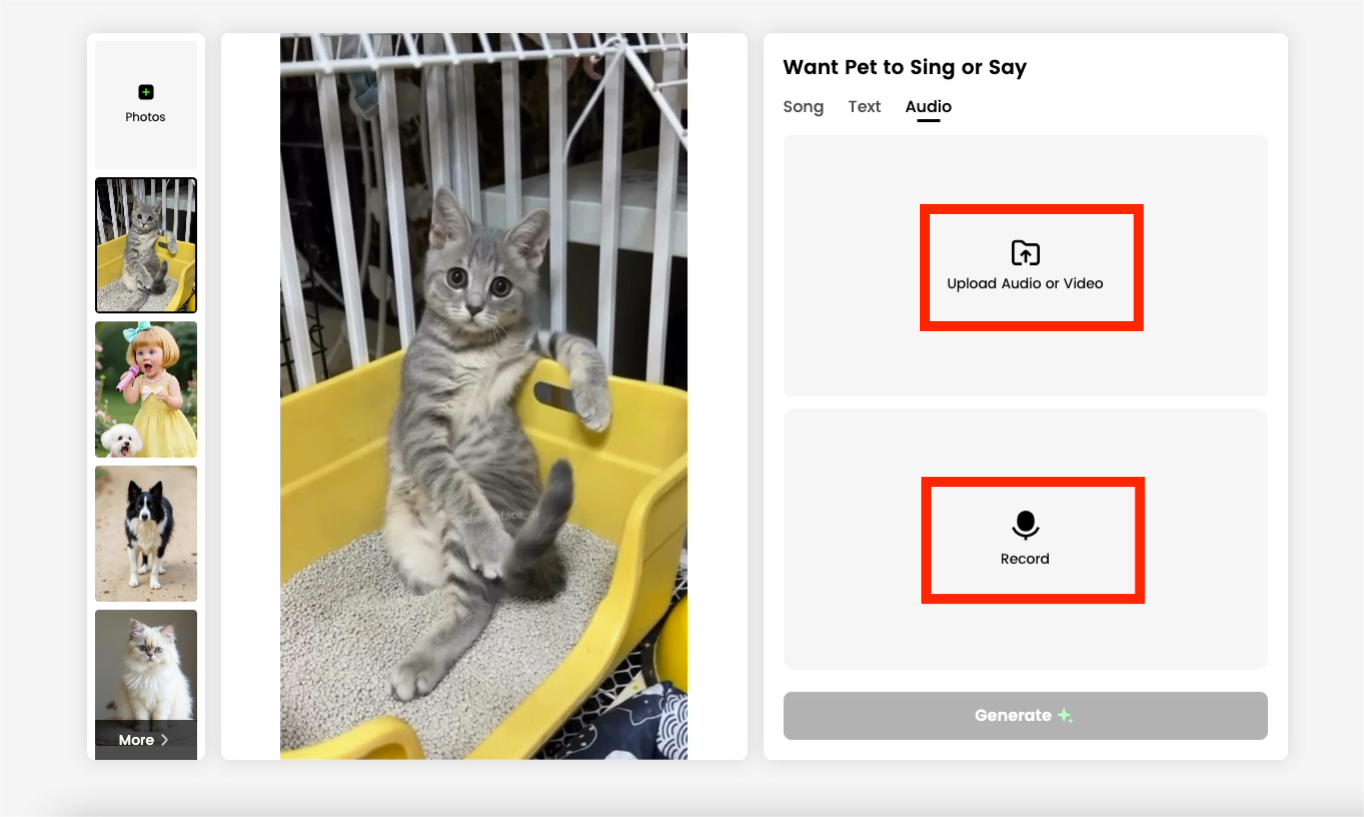Viewport: 1364px width, 817px height.
Task: Click the green plus icon above Photos
Action: pos(146,92)
